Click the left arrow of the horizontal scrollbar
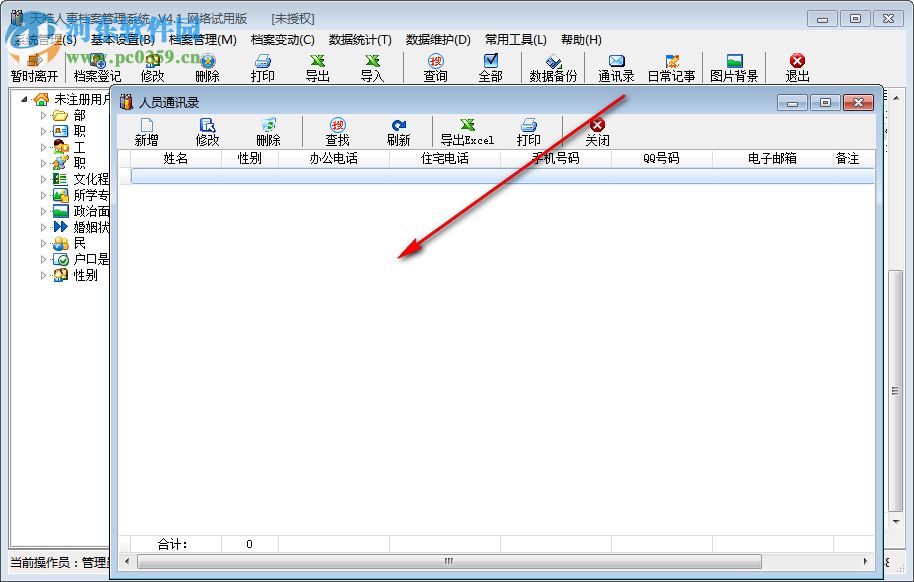 click(127, 561)
